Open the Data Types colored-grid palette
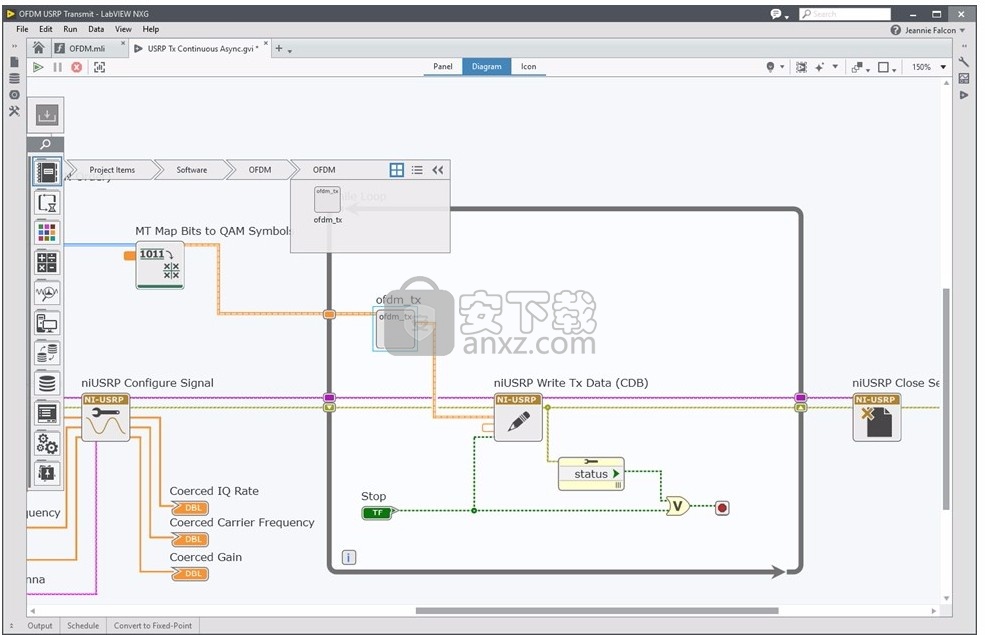This screenshot has height=635, width=985. click(x=47, y=232)
